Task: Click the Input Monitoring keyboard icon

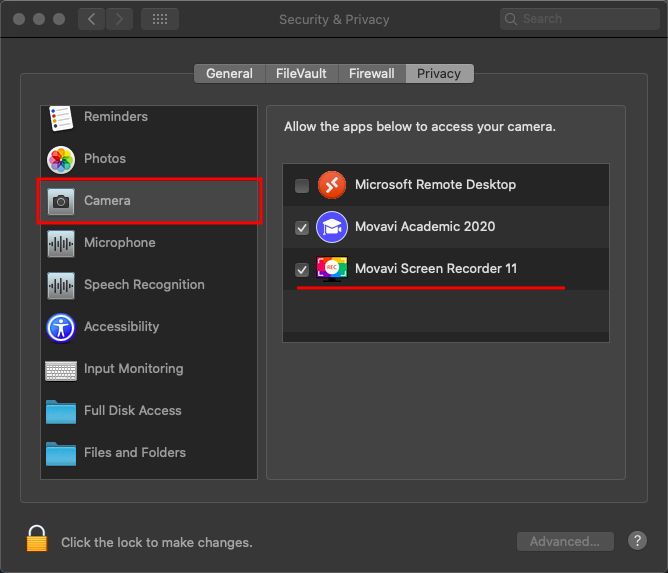Action: 61,371
